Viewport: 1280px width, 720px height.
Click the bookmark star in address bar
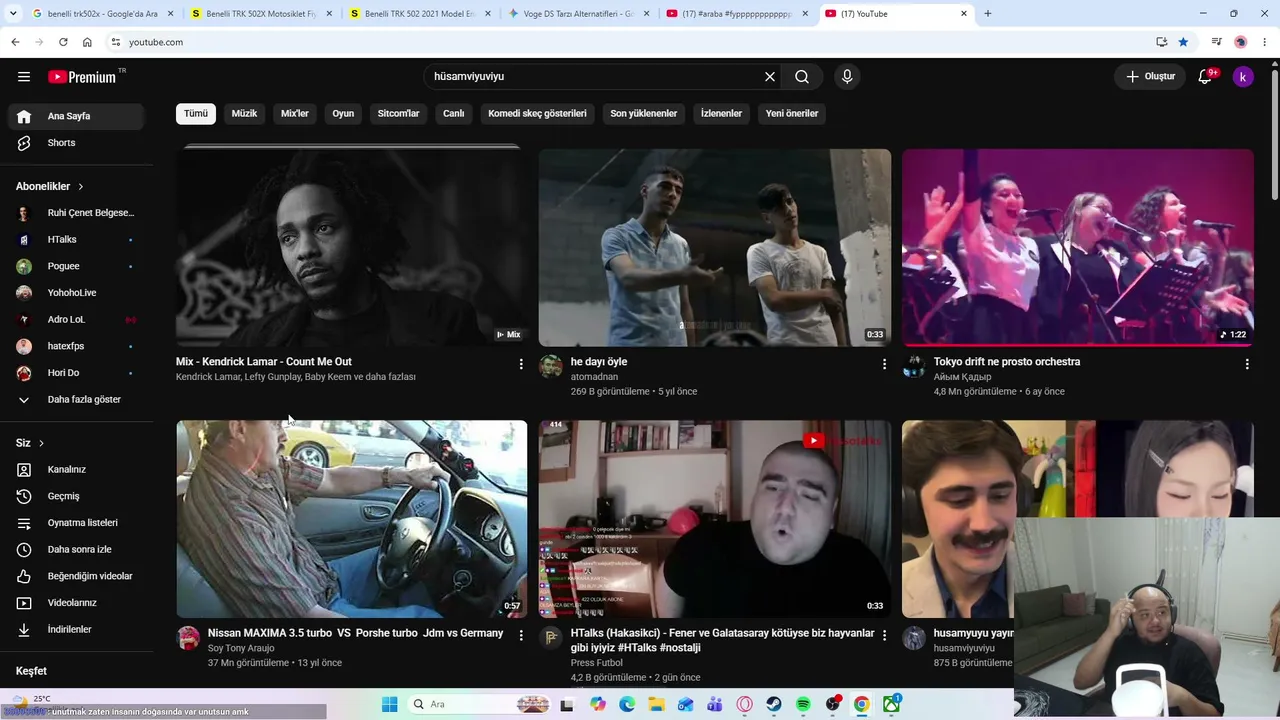click(1183, 42)
